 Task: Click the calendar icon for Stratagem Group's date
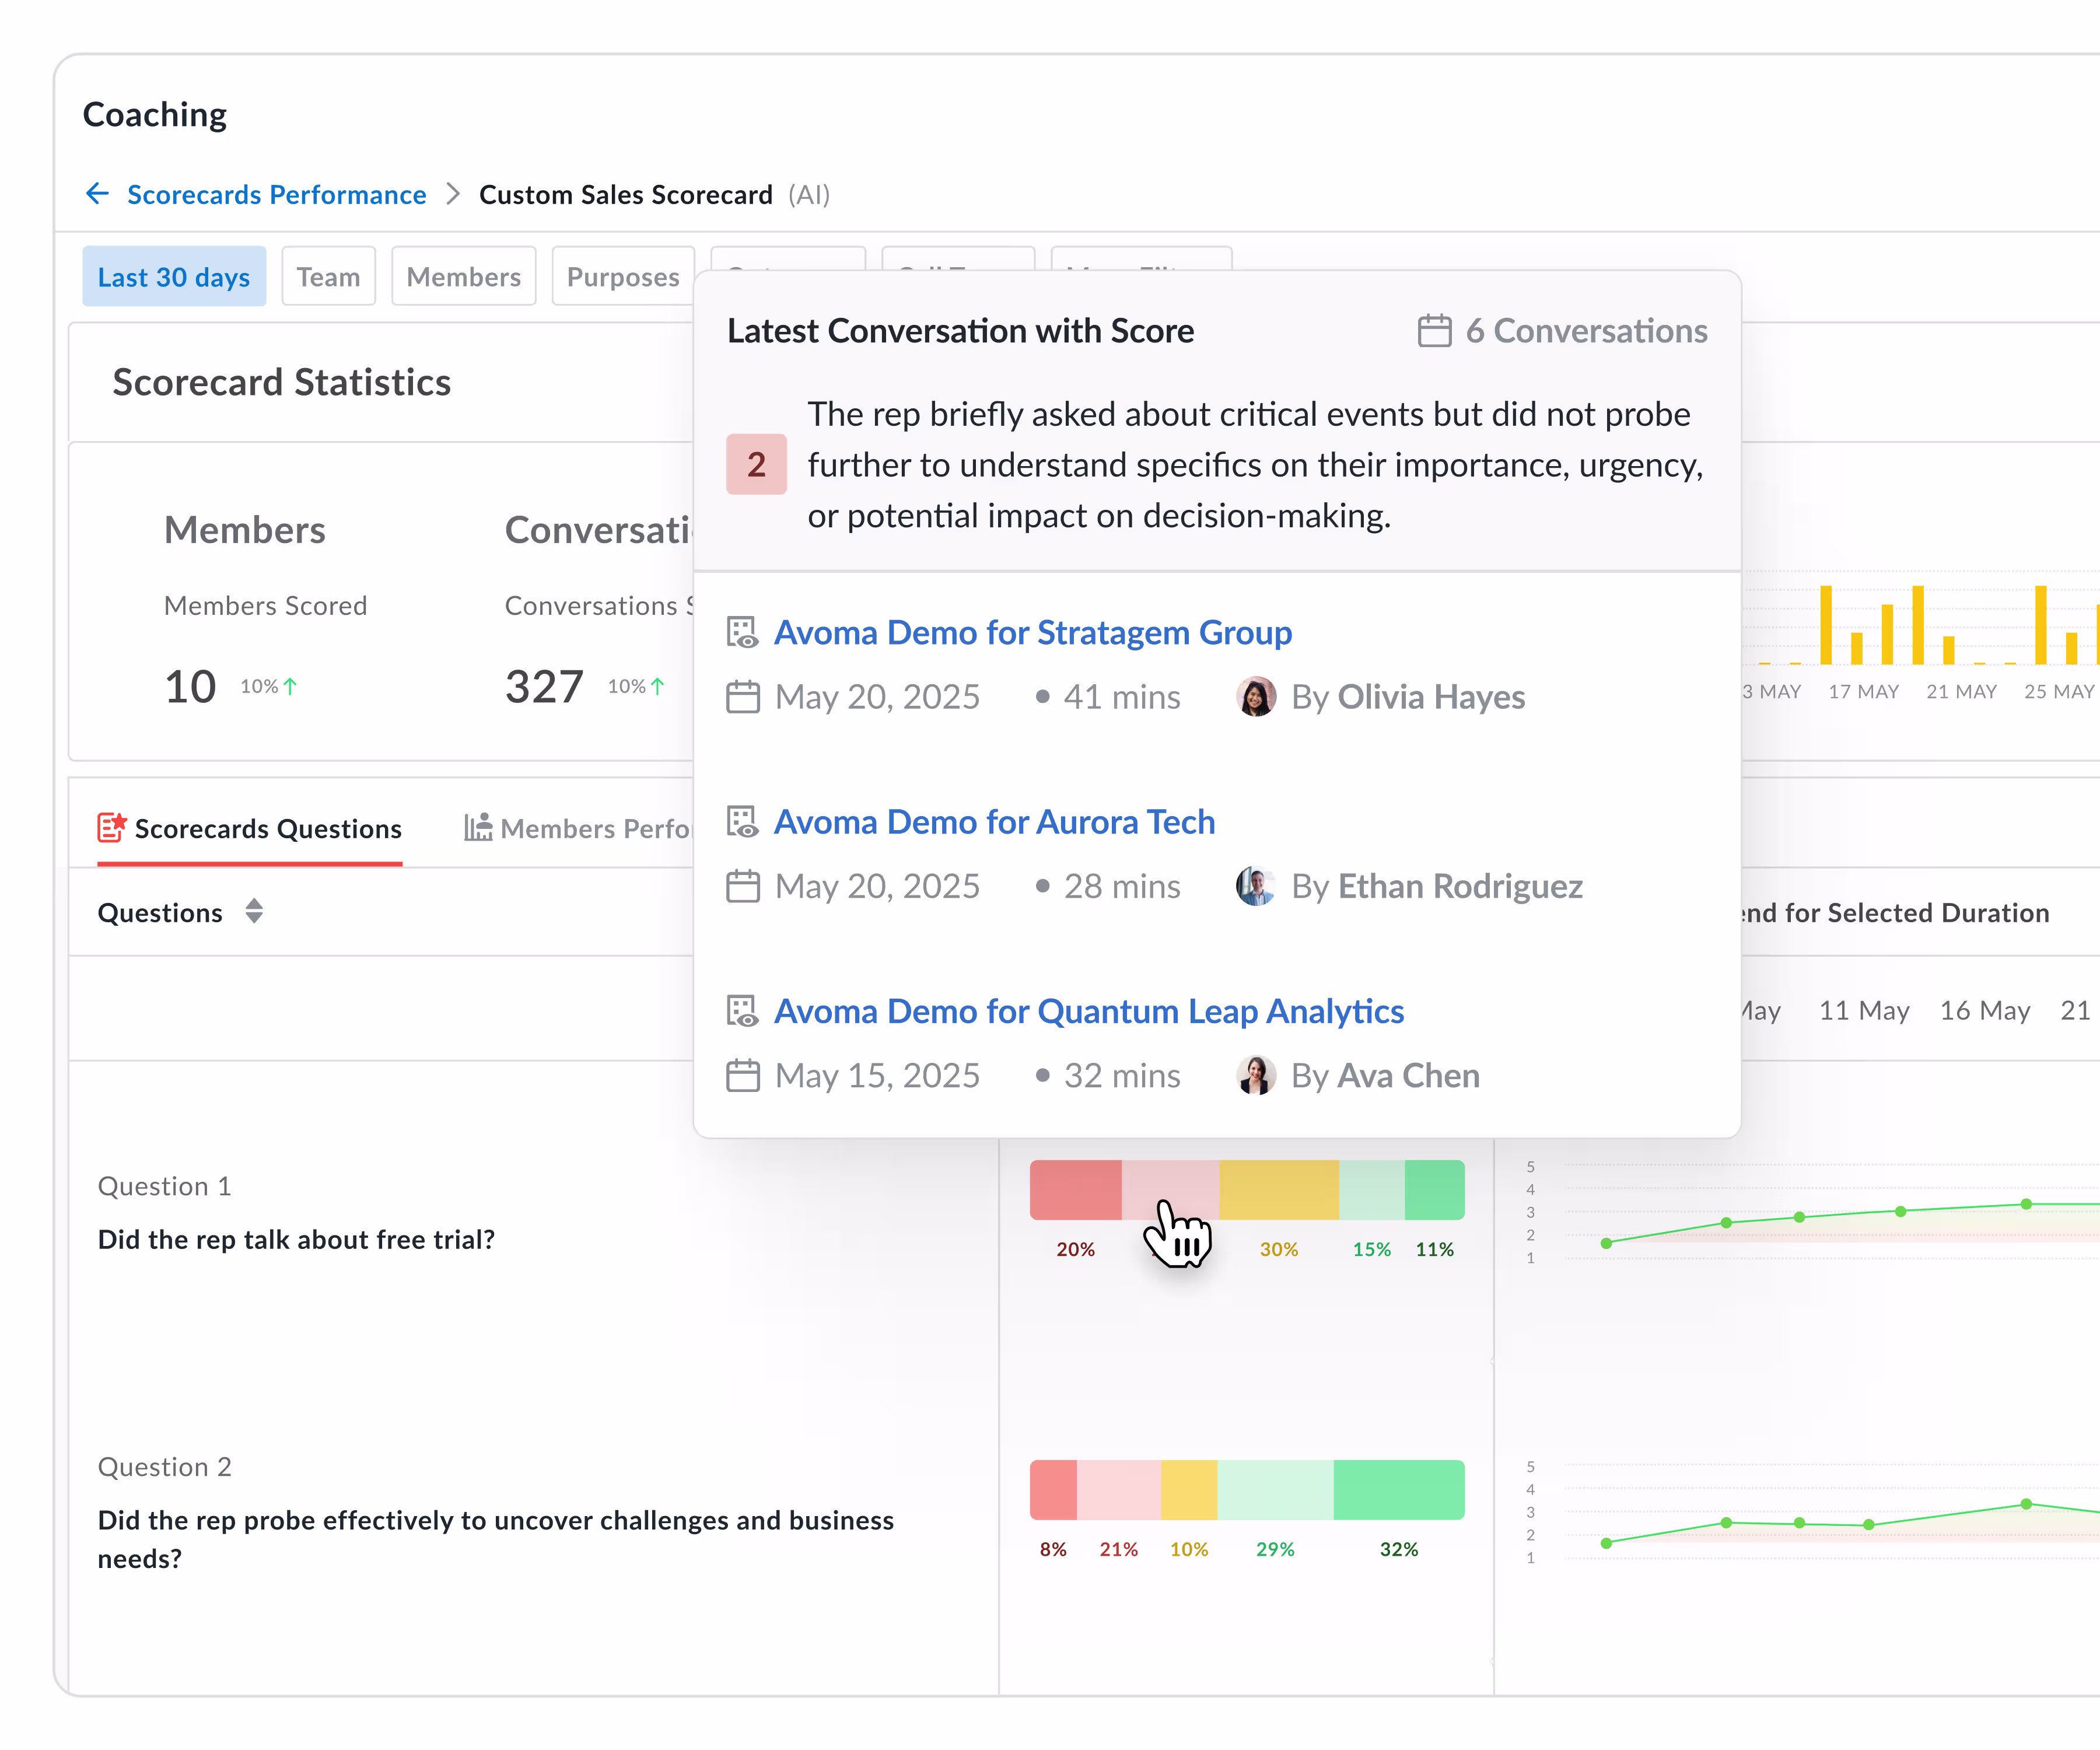pos(743,697)
